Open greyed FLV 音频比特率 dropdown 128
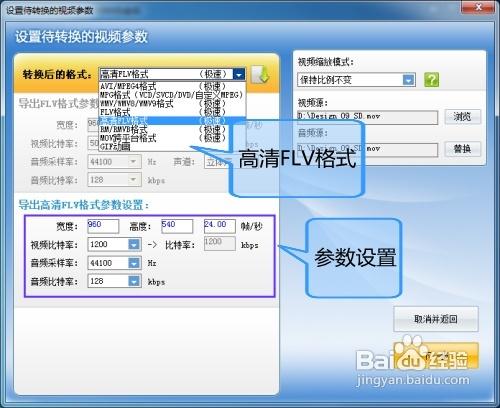The image size is (500, 408). (114, 180)
